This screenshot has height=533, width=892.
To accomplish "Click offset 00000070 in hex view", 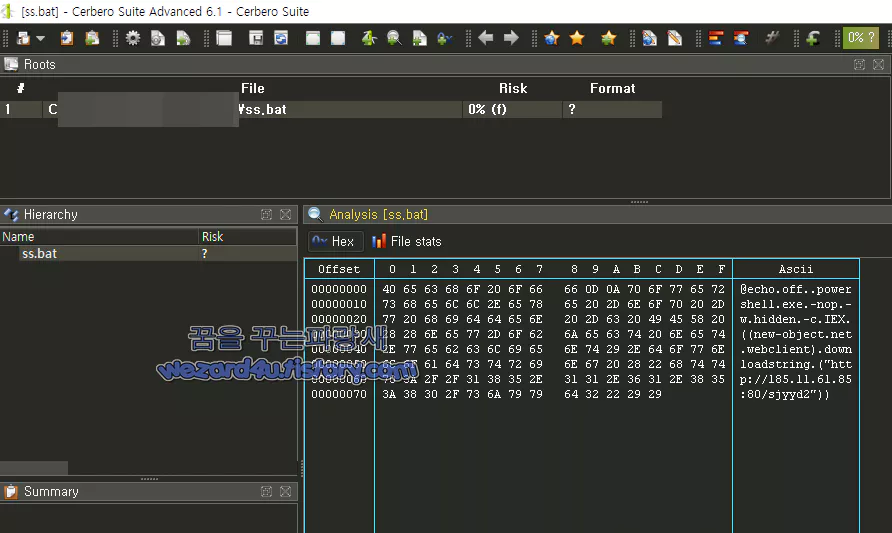I will pyautogui.click(x=339, y=394).
